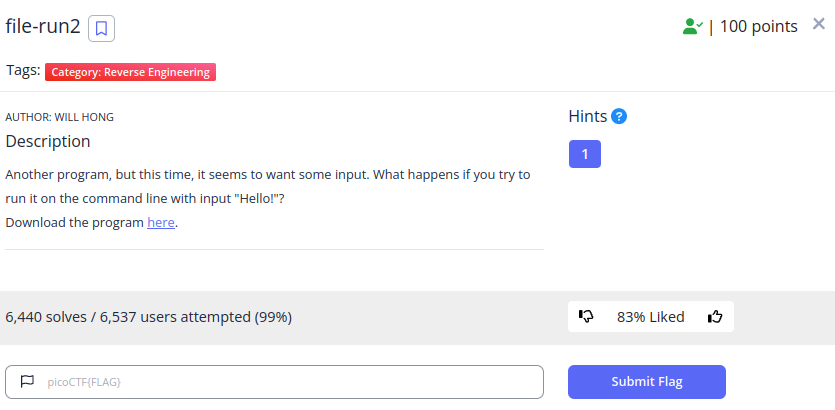Click the file-run2 challenge title
This screenshot has height=410, width=835.
[43, 26]
